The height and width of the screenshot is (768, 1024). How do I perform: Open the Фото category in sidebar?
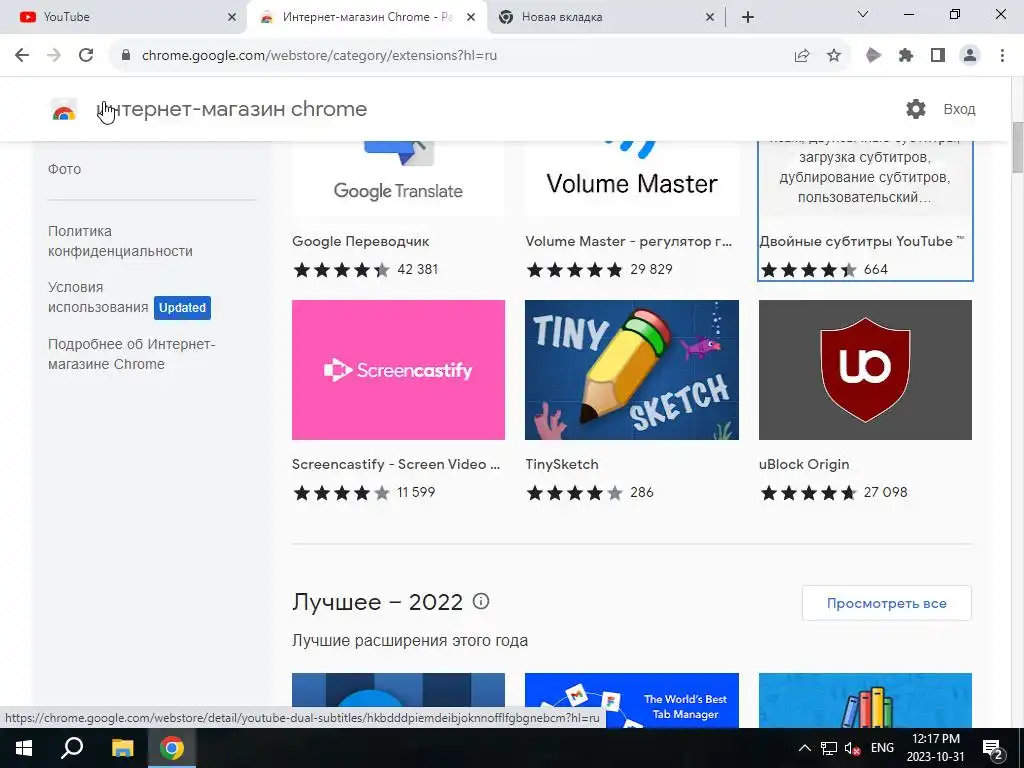click(x=65, y=169)
